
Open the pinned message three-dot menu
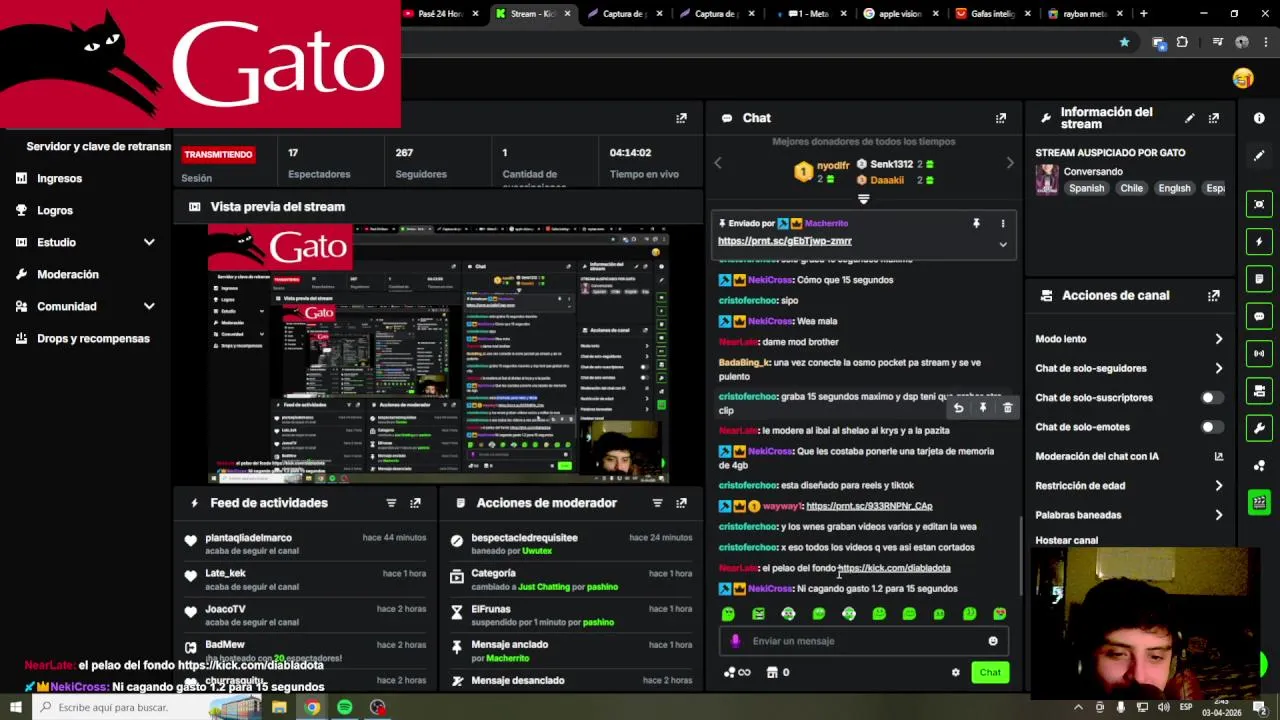[x=1003, y=223]
